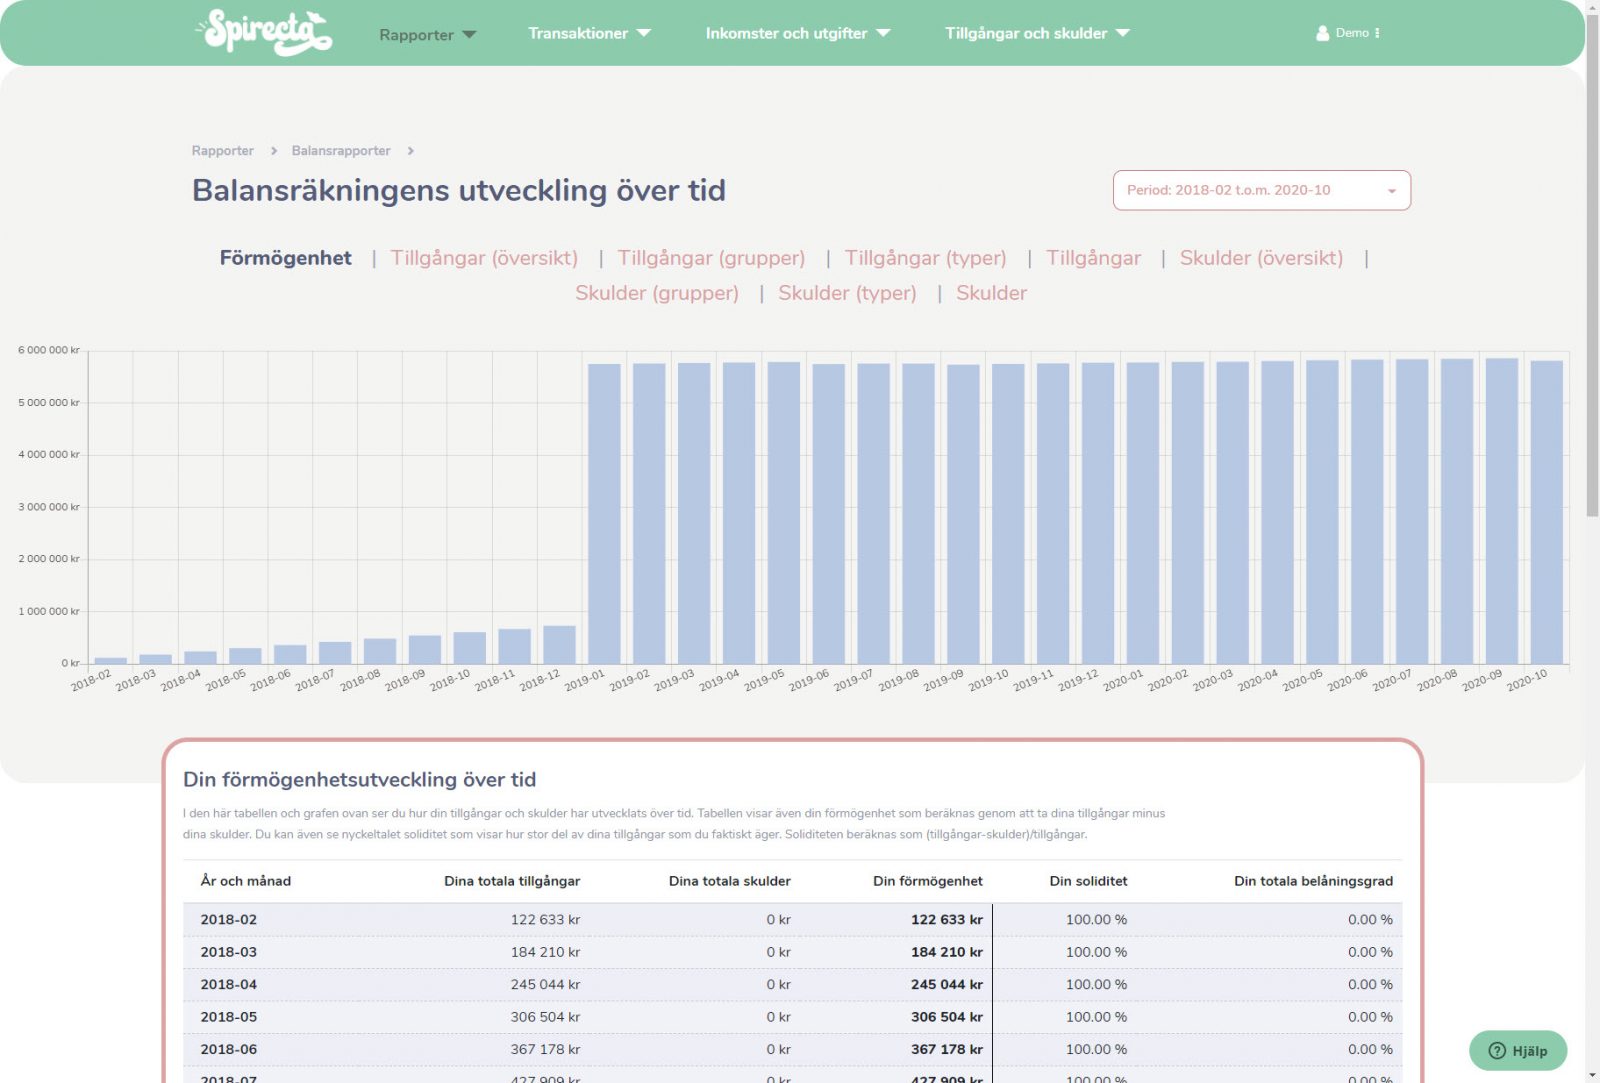Open the Period date range selector
Viewport: 1600px width, 1083px height.
click(x=1261, y=190)
